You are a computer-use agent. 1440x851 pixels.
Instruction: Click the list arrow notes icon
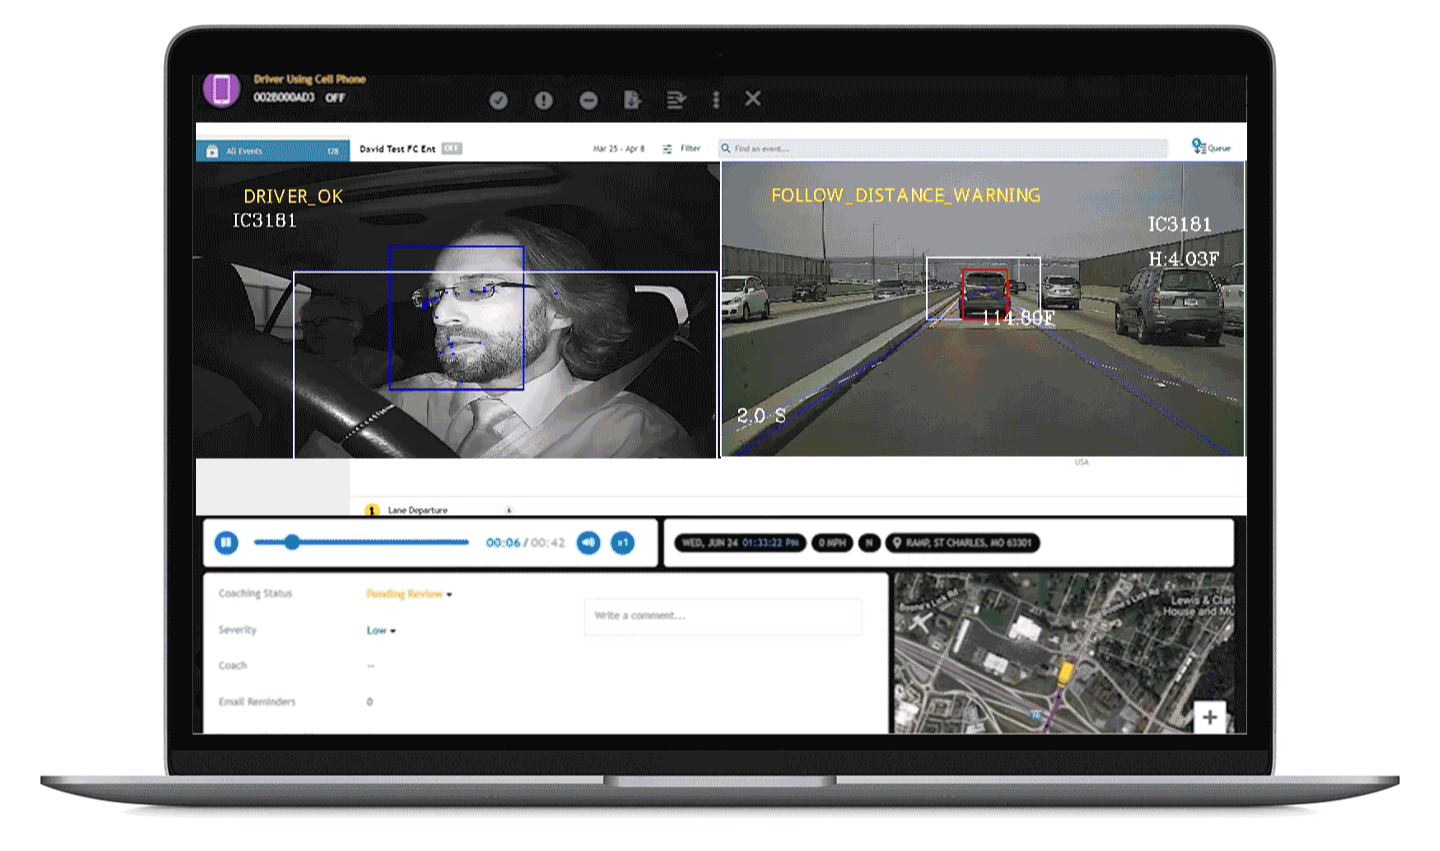(676, 100)
